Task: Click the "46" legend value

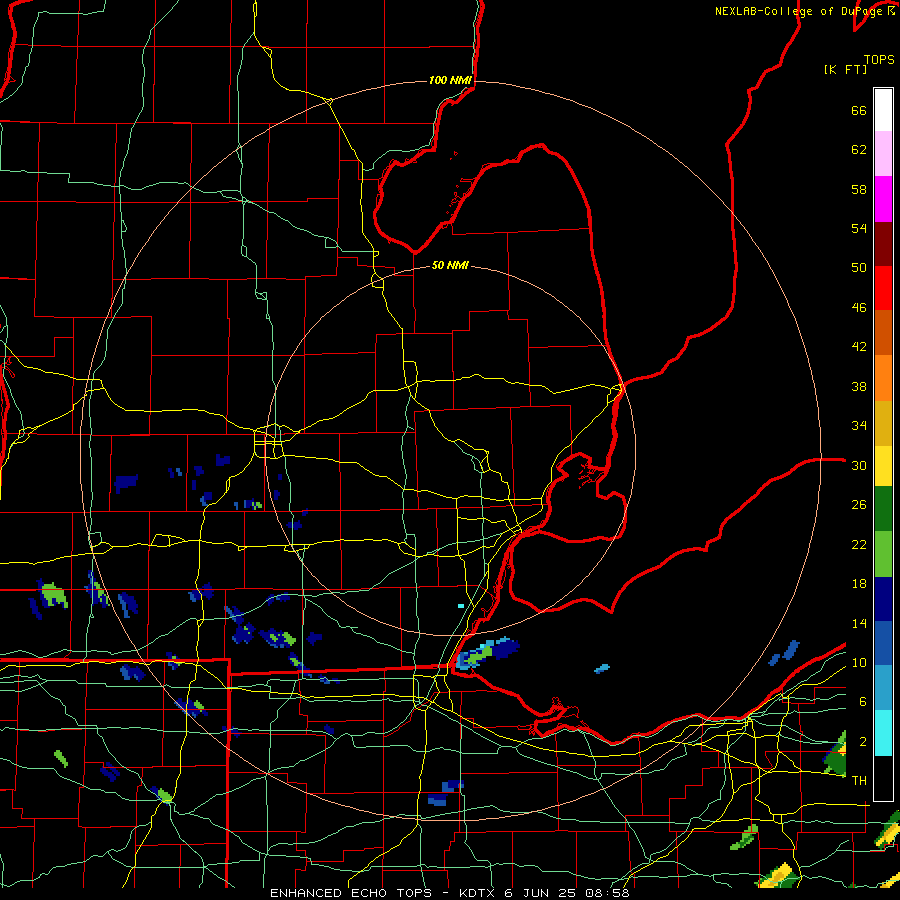Action: point(859,308)
